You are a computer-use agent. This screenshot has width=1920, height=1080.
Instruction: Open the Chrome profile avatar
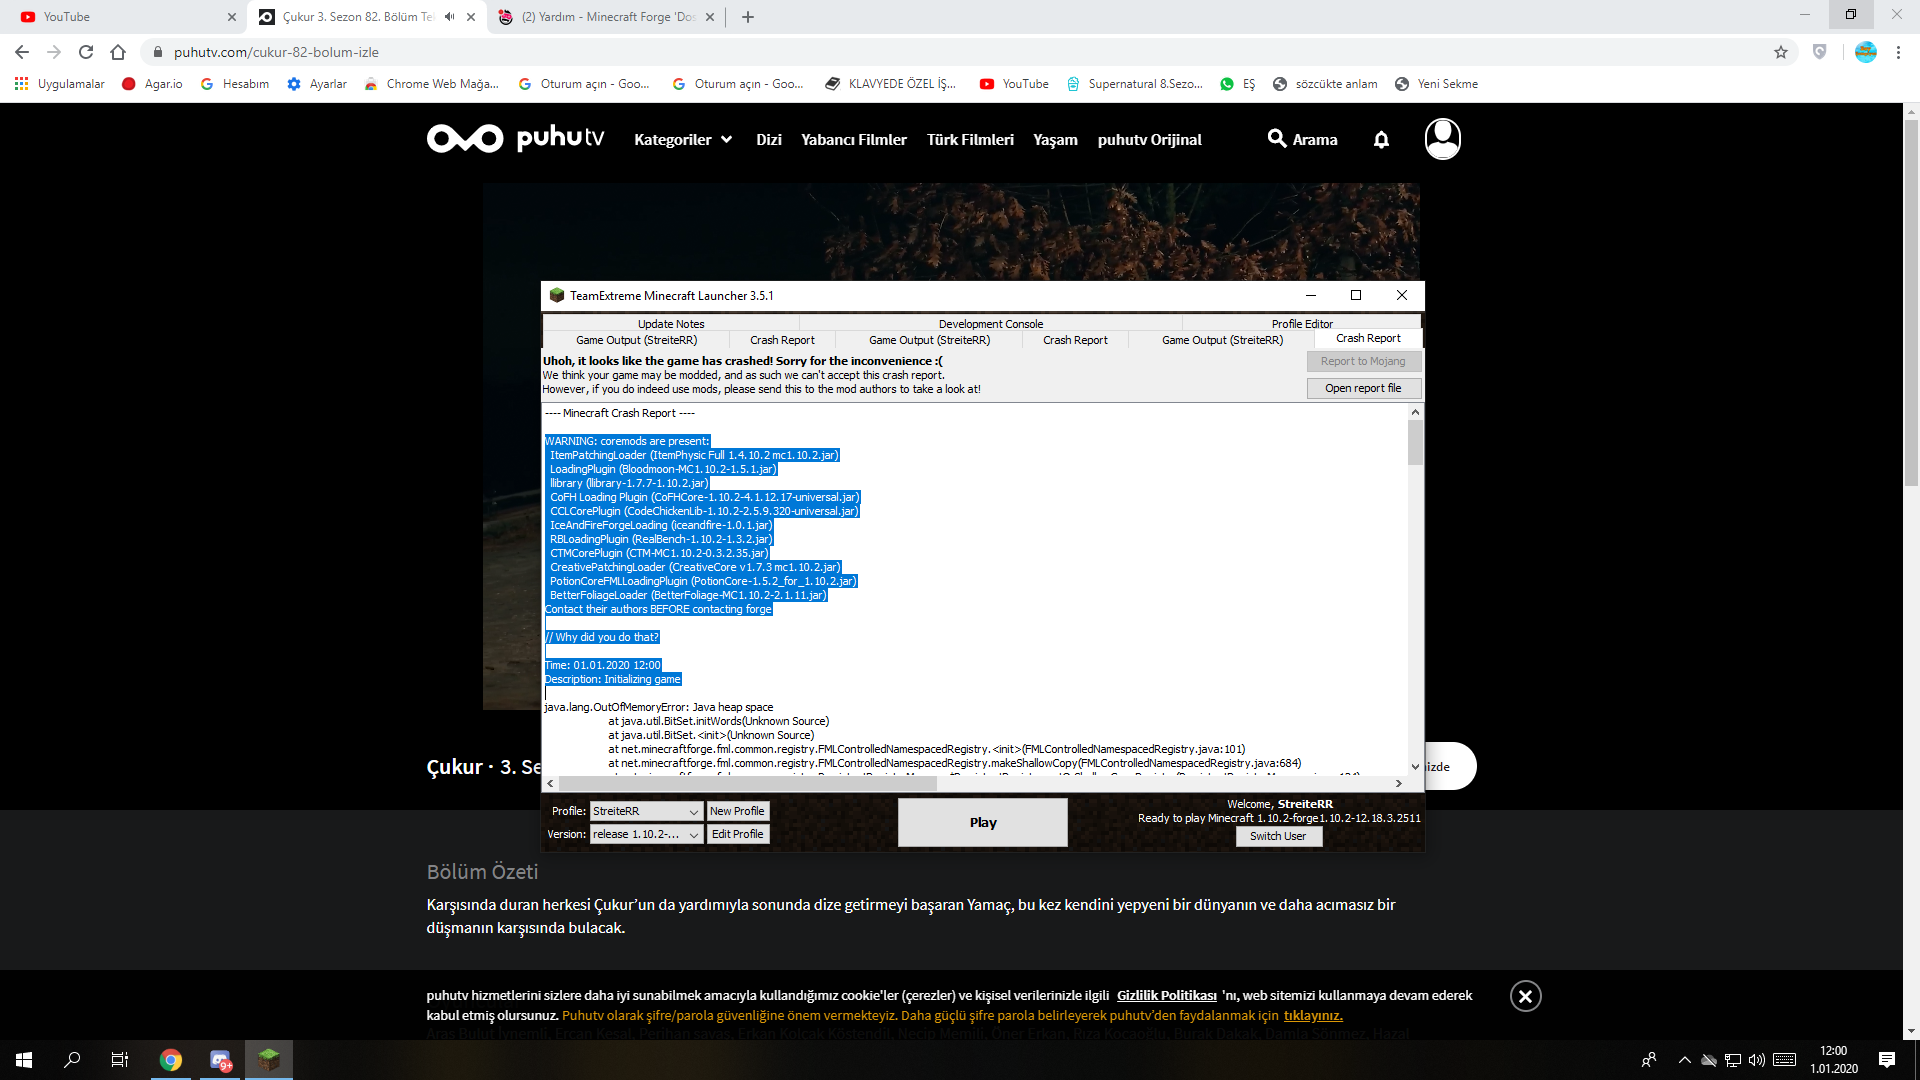pos(1866,52)
